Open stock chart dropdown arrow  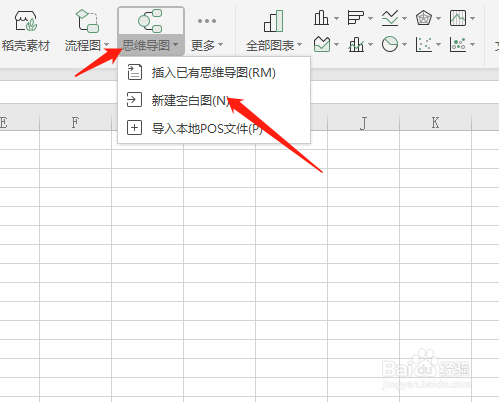472,18
